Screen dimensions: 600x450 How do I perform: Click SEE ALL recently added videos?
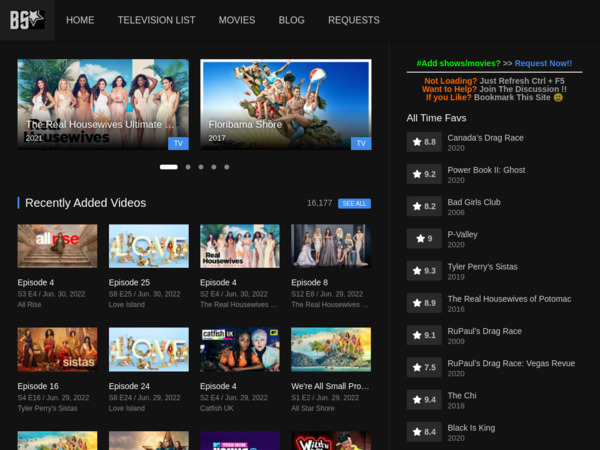(354, 204)
